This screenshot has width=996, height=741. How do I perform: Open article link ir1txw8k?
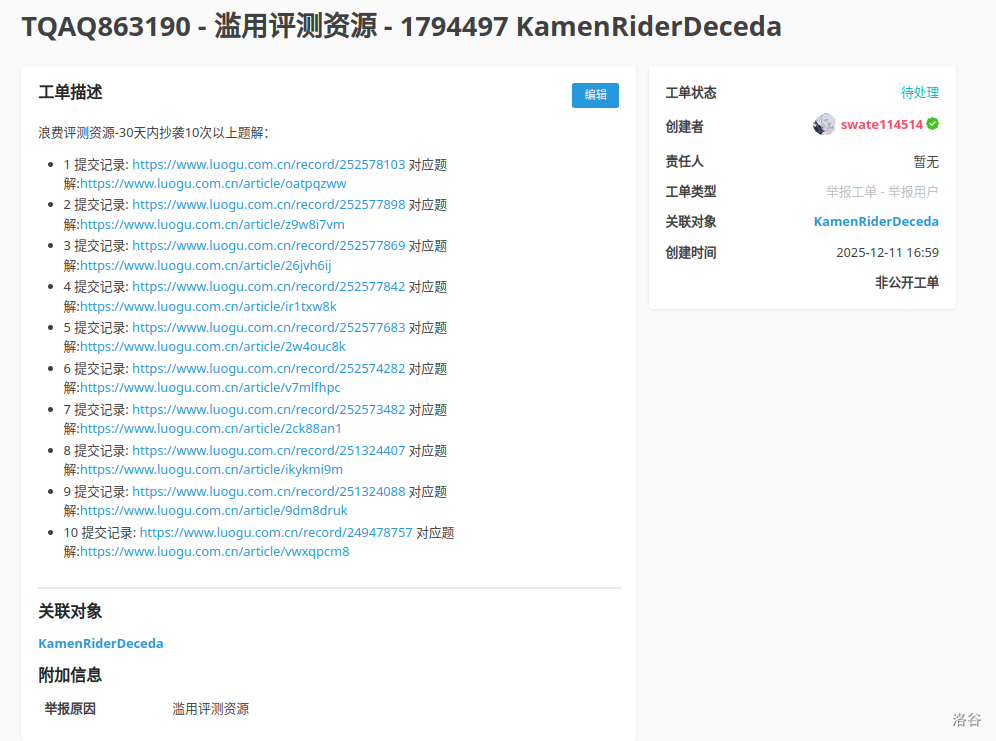(208, 307)
